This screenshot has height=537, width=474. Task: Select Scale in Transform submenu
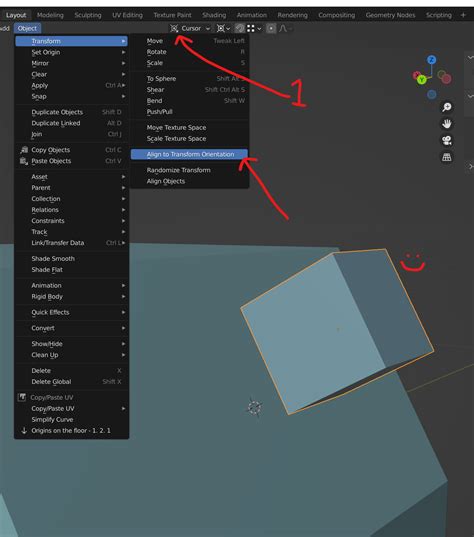(x=189, y=63)
